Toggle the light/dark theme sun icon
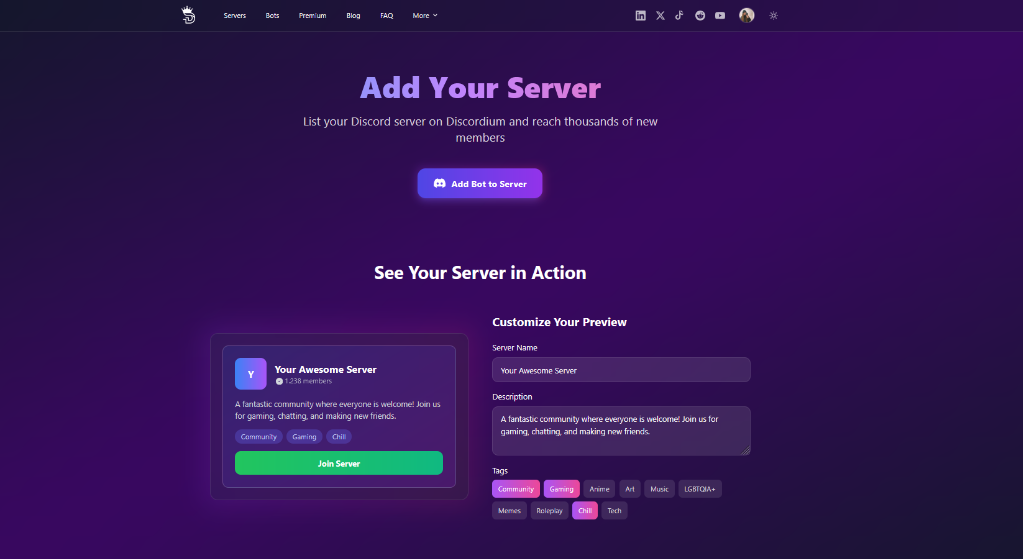The height and width of the screenshot is (559, 1023). point(774,16)
